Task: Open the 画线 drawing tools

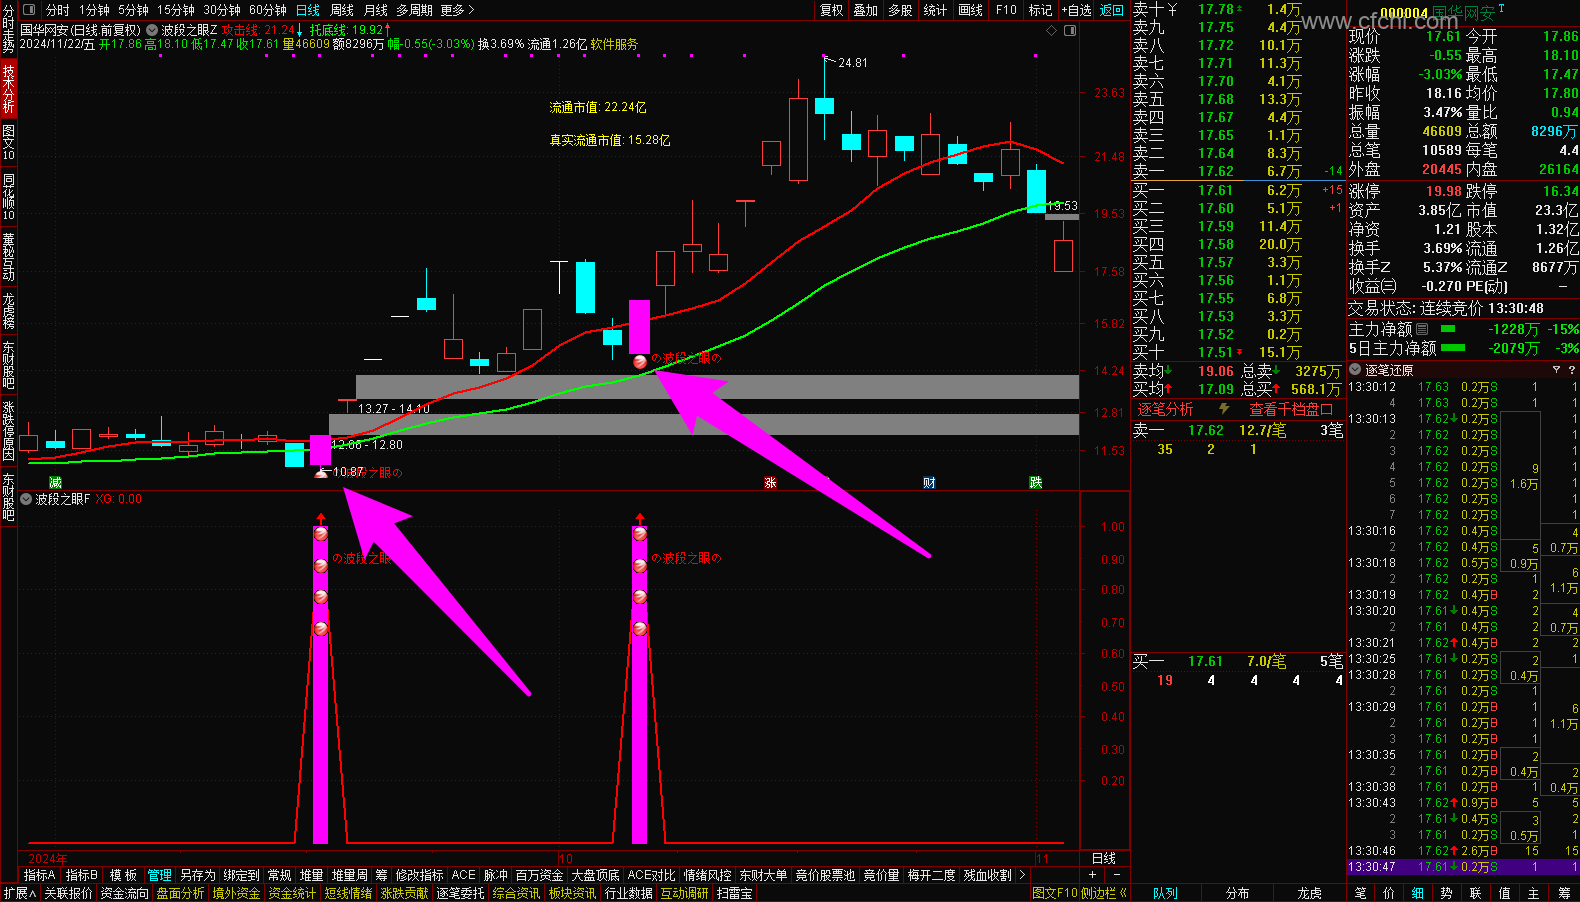Action: point(970,10)
